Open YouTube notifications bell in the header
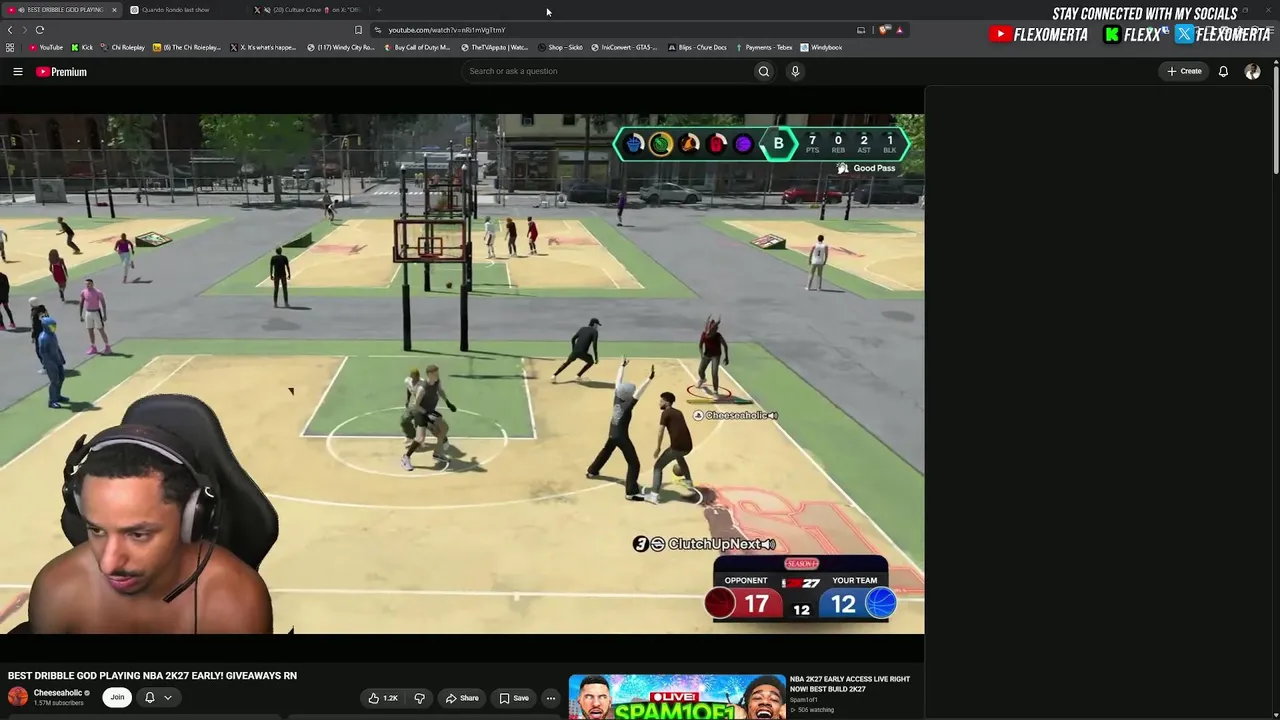Viewport: 1280px width, 720px height. 1223,72
